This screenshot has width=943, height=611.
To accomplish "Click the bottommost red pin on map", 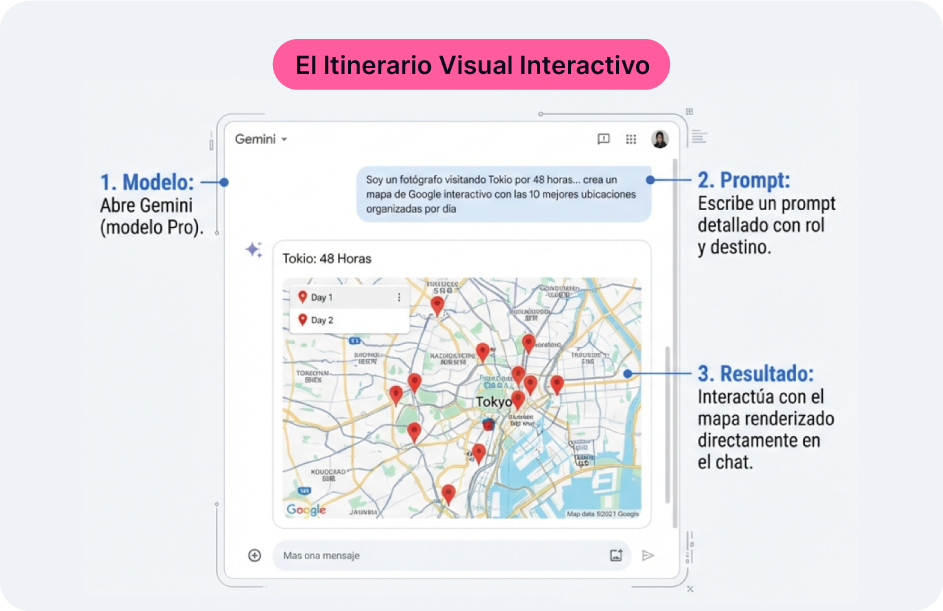I will pyautogui.click(x=448, y=494).
